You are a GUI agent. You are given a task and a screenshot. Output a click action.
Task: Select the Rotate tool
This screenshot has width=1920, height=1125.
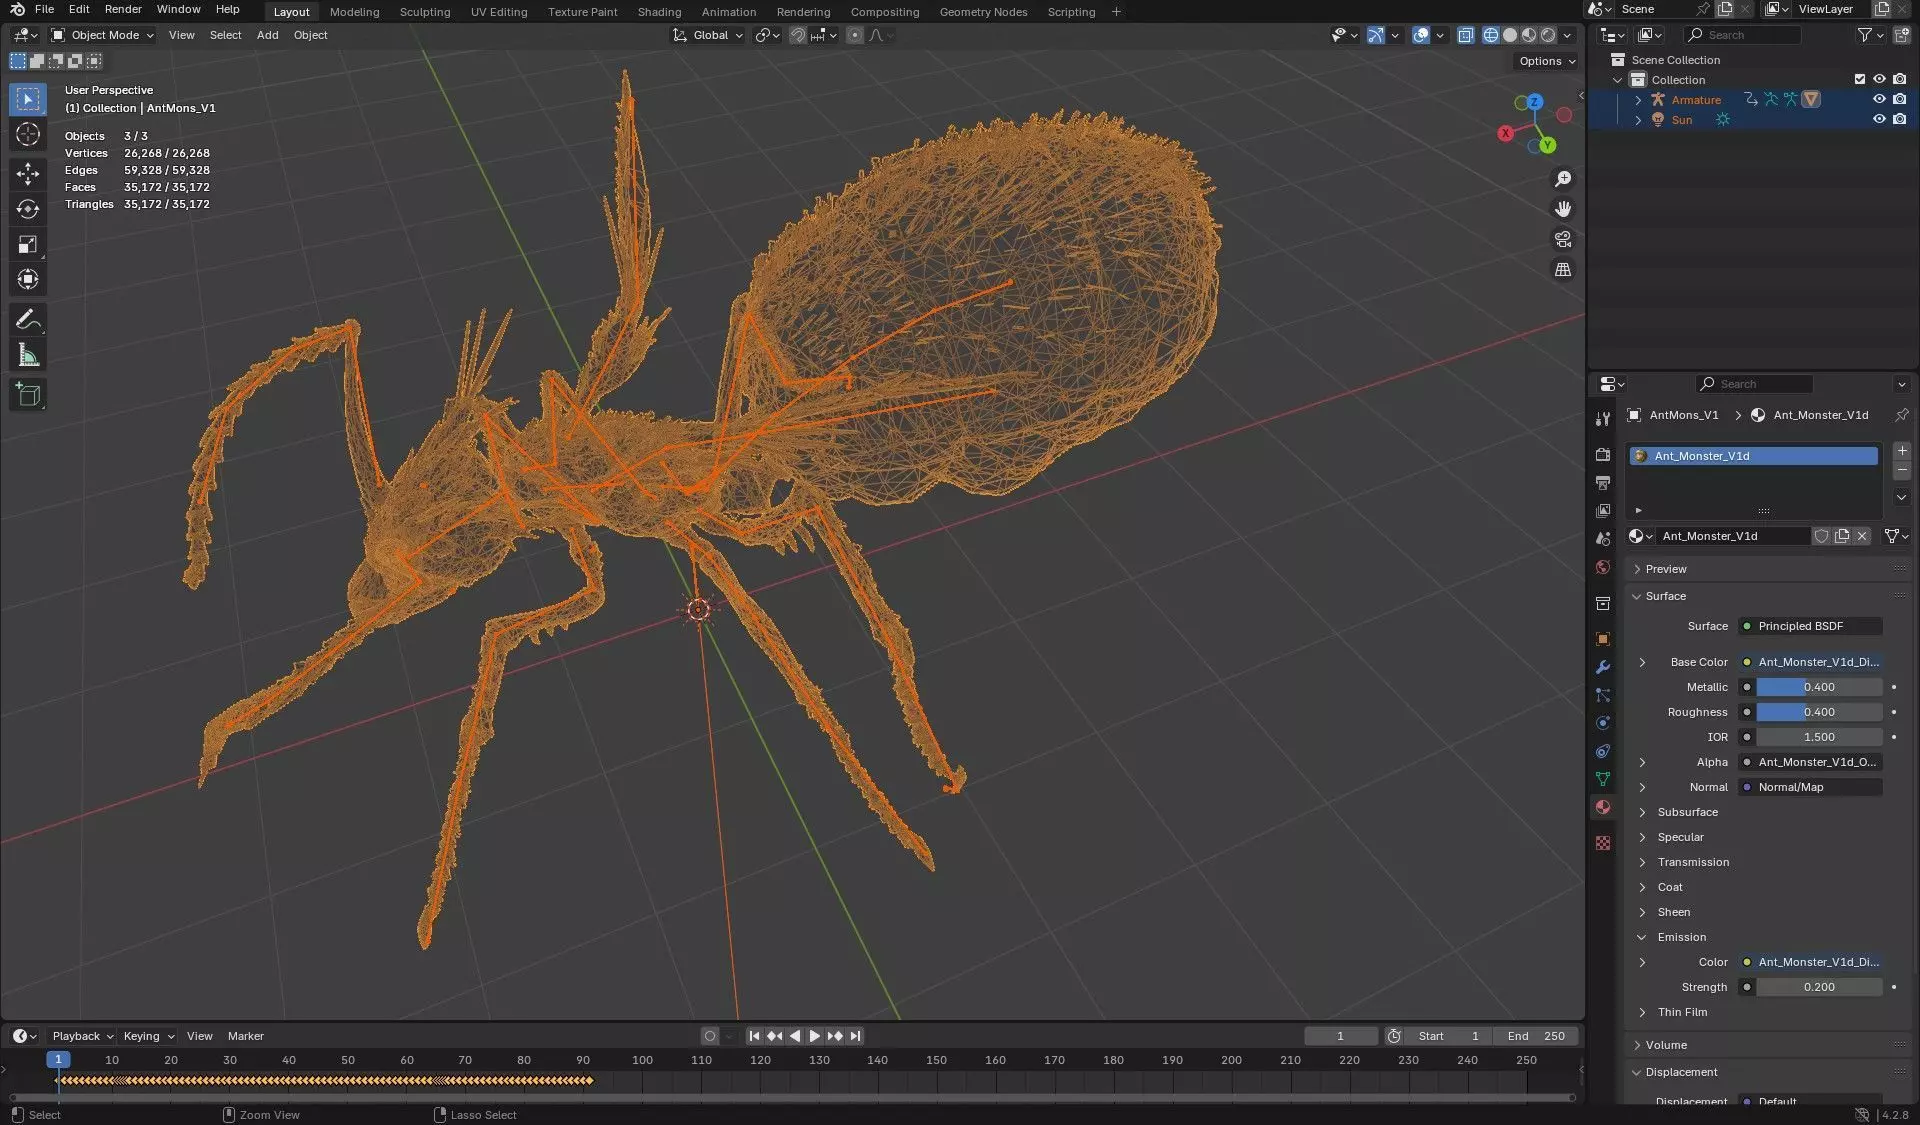tap(28, 209)
